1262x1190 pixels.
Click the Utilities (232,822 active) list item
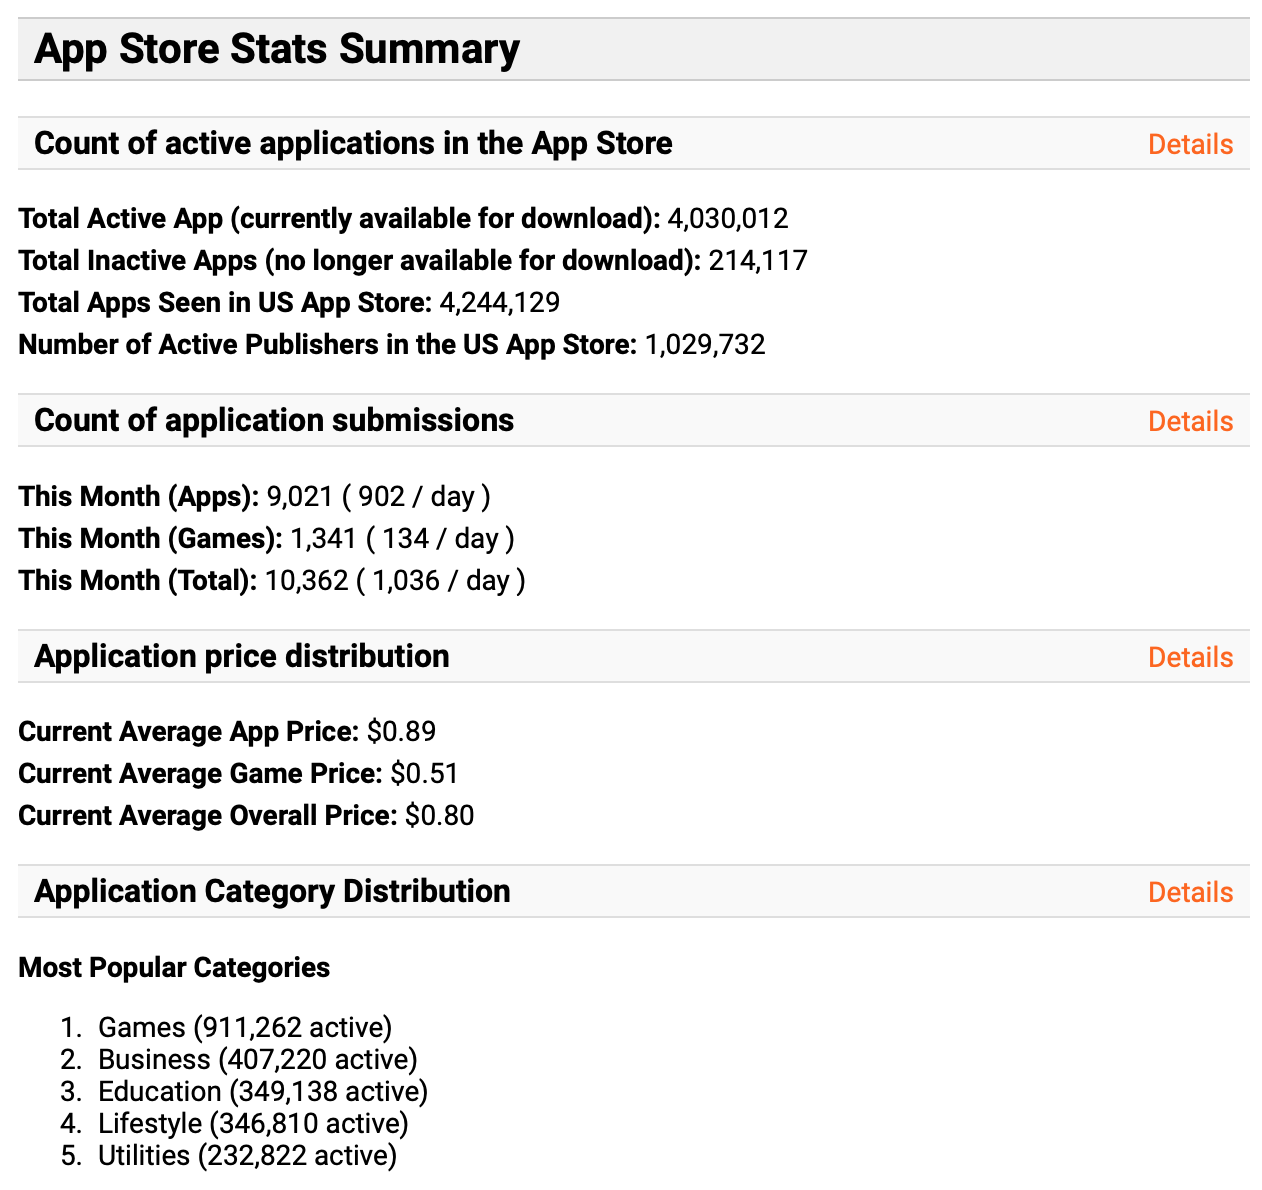pyautogui.click(x=247, y=1156)
